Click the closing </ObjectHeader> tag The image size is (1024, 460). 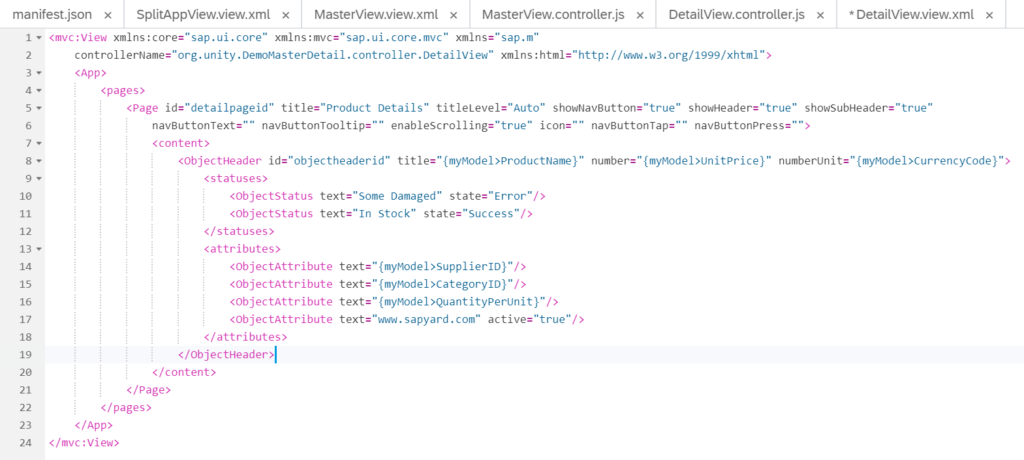pos(226,355)
